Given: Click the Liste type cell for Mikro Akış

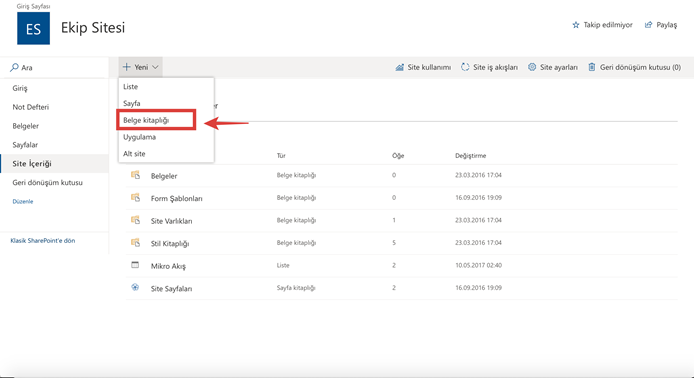Looking at the screenshot, I should [x=283, y=266].
